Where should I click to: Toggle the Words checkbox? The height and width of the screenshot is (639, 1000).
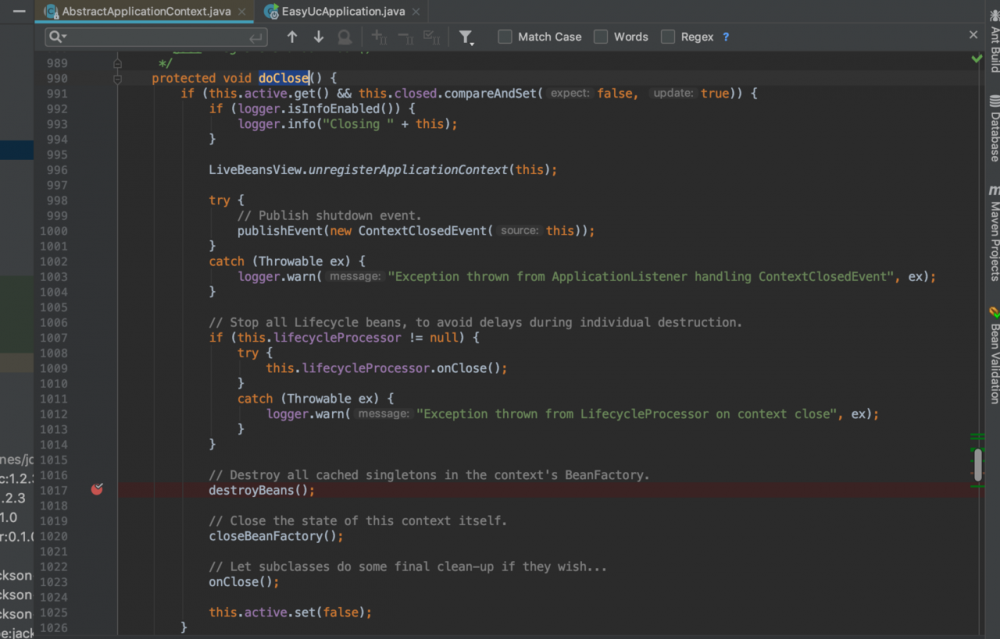click(x=601, y=37)
